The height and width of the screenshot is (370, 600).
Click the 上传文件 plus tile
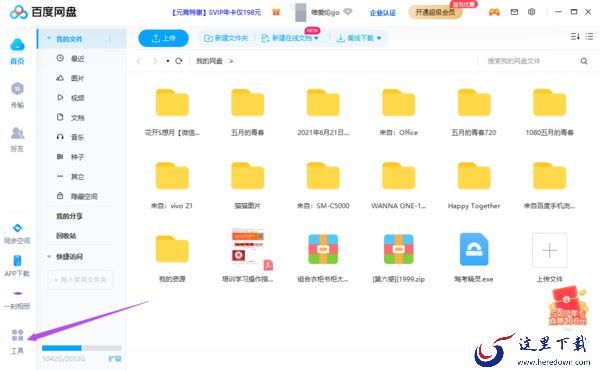point(549,250)
